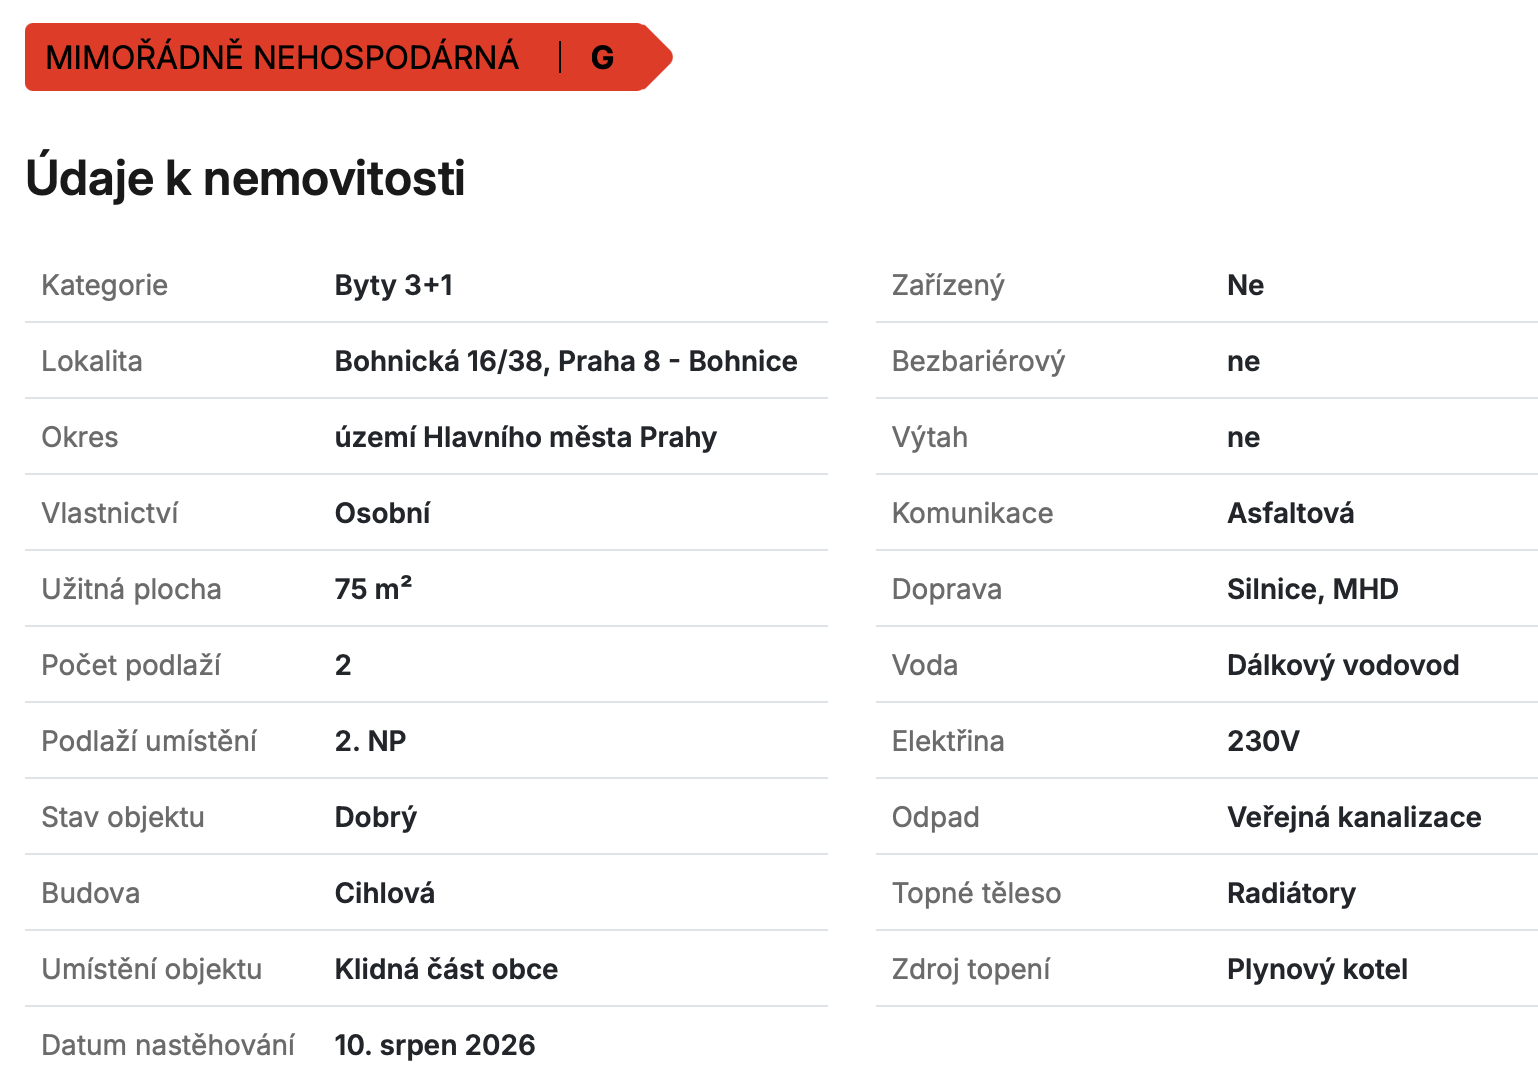Viewport: 1538px width, 1078px height.
Task: Click the 2. NP floor placement value
Action: [370, 741]
